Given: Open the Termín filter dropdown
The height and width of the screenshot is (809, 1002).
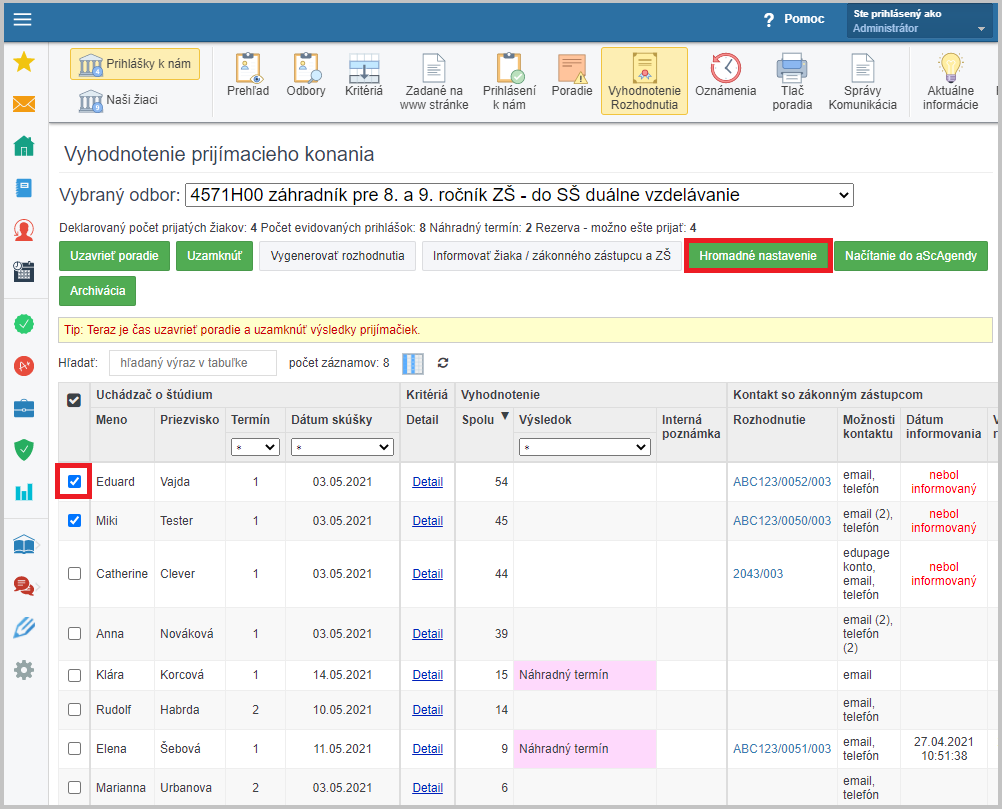Looking at the screenshot, I should pyautogui.click(x=255, y=447).
